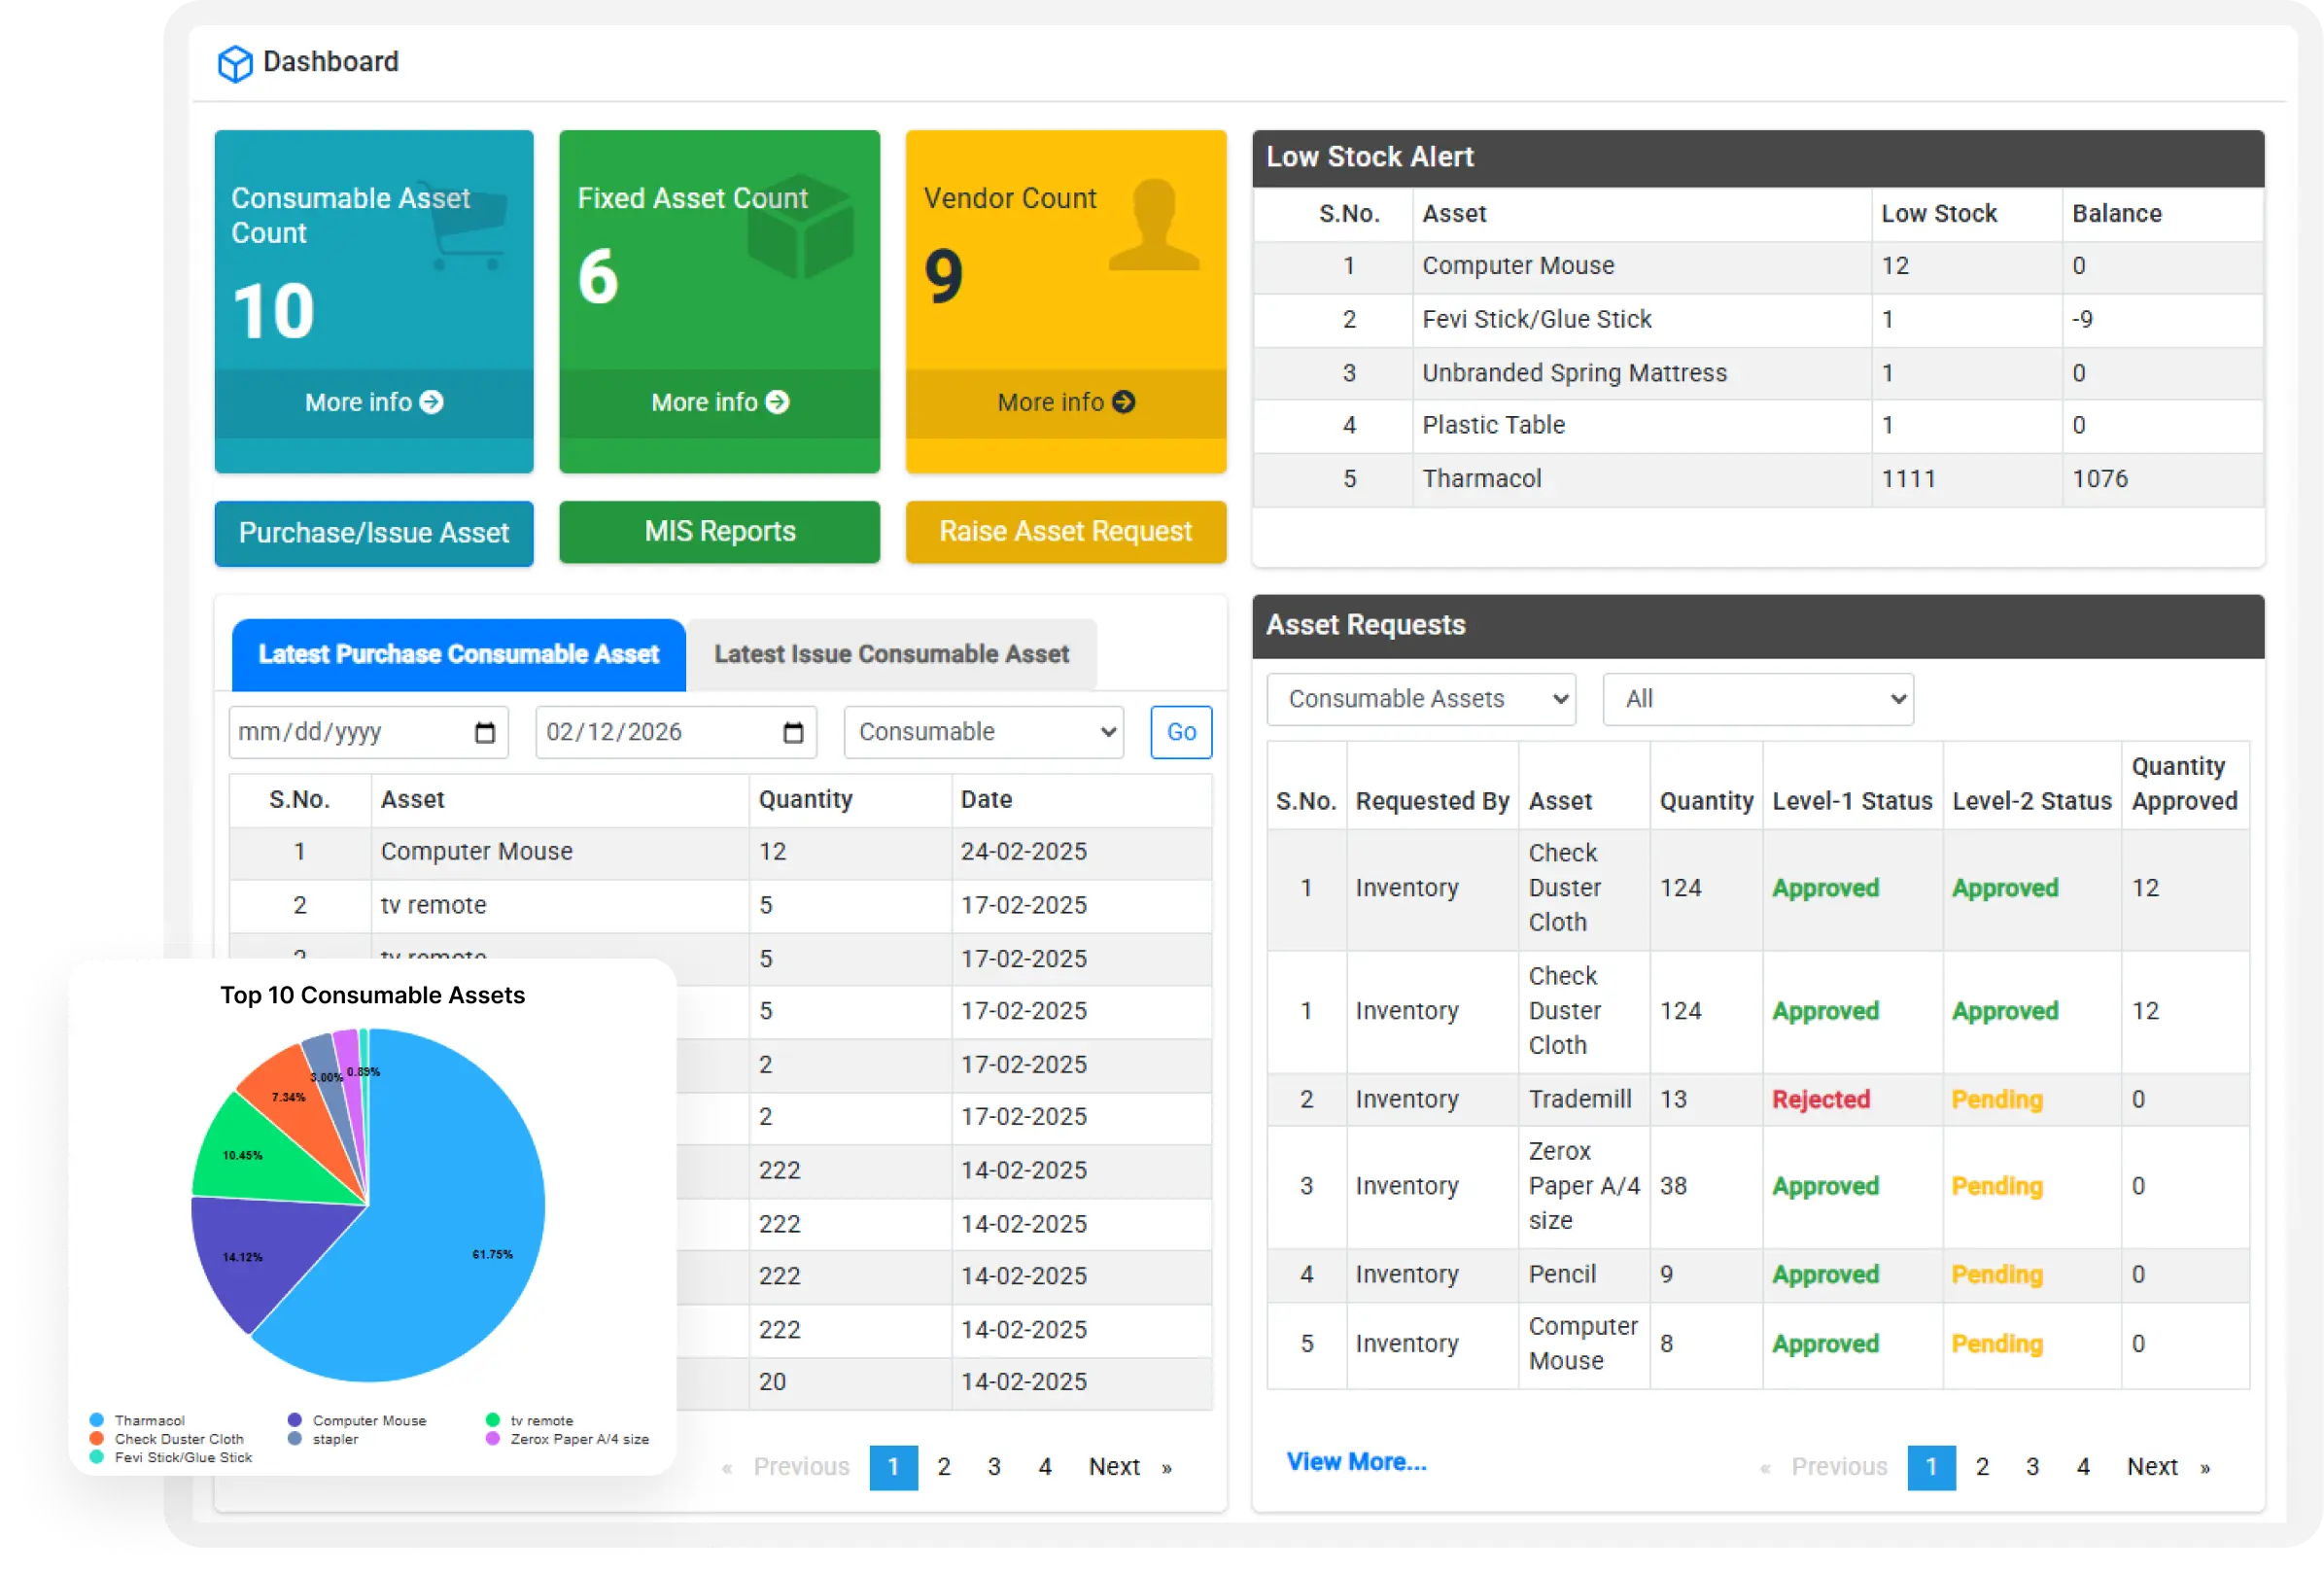Click the arrow icon in the Fixed Asset card
The image size is (2324, 1572).
(777, 402)
